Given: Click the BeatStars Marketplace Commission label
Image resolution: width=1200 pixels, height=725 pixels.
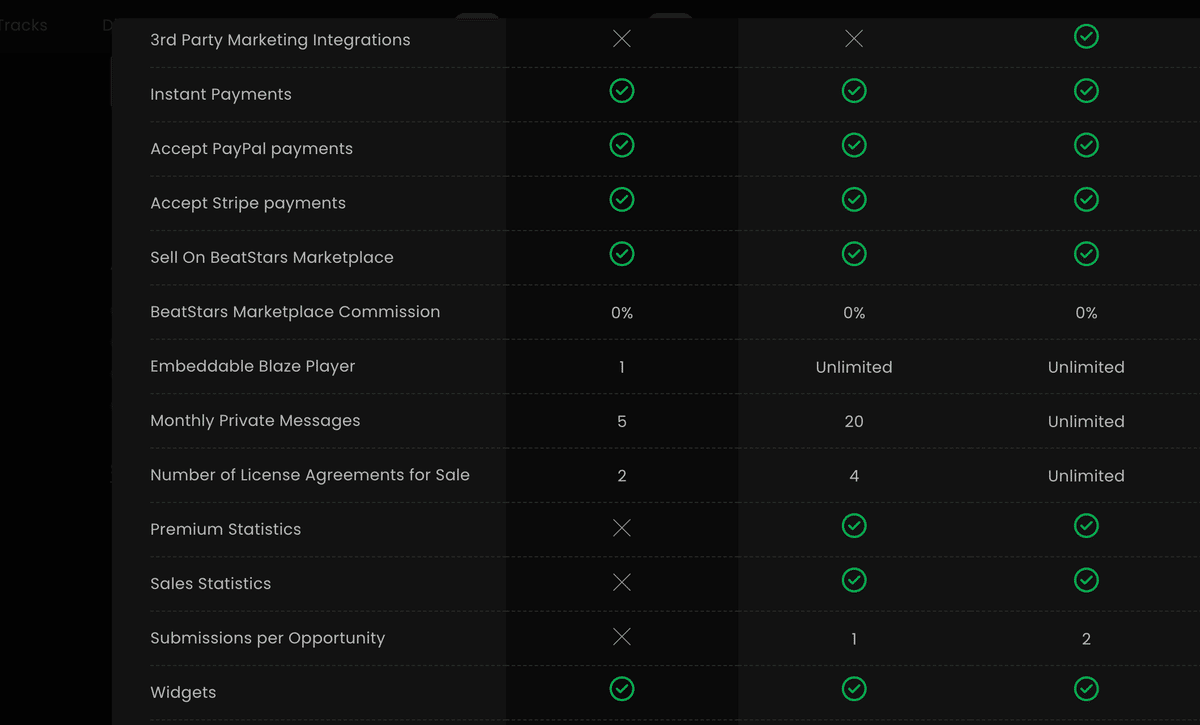Looking at the screenshot, I should (295, 312).
